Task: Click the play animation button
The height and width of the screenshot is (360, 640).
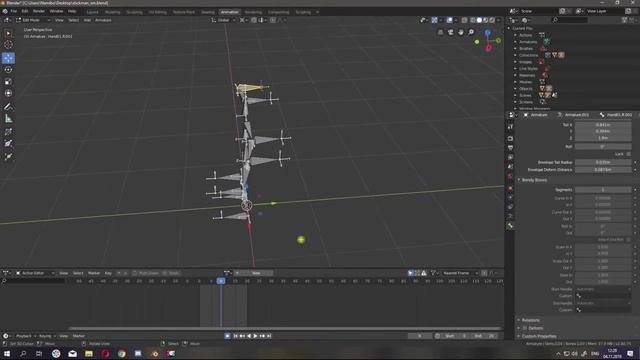Action: pyautogui.click(x=256, y=336)
